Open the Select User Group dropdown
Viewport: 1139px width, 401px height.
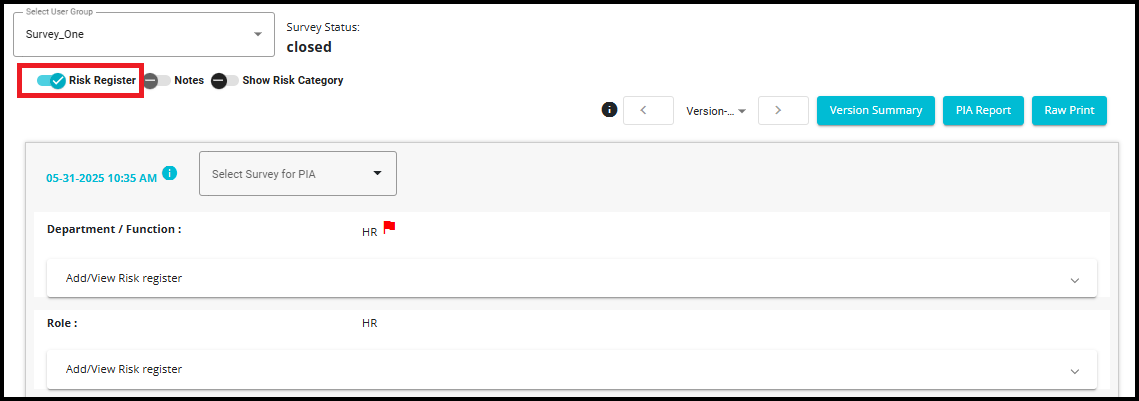click(144, 35)
